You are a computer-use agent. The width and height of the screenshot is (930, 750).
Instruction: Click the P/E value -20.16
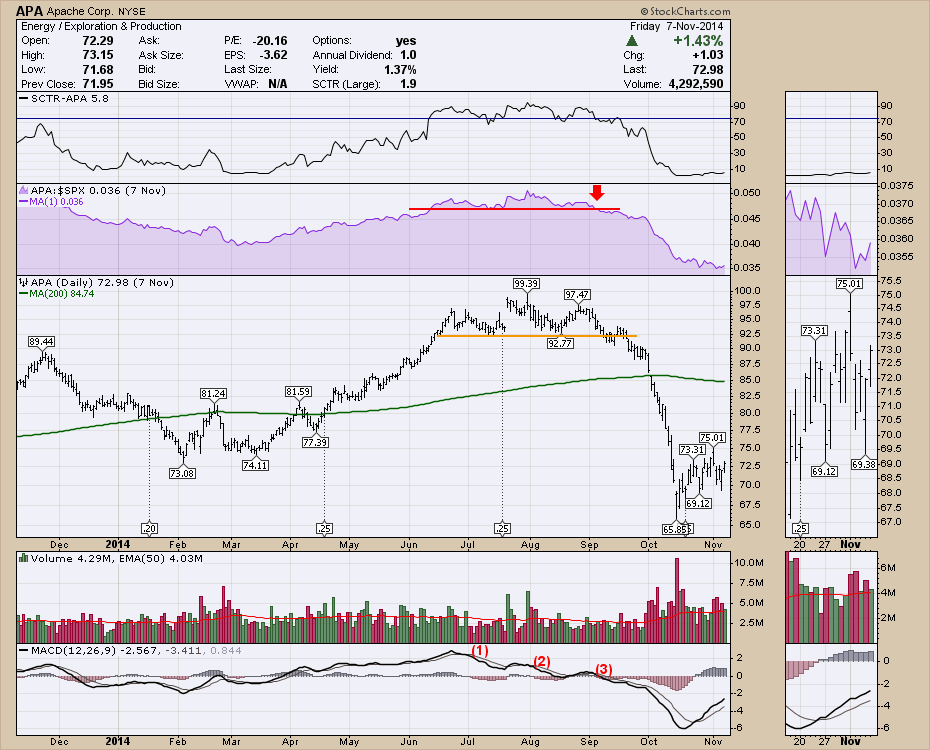[270, 40]
